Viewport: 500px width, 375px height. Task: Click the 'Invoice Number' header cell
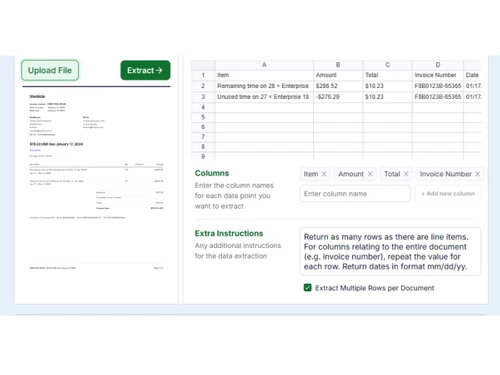(x=438, y=75)
